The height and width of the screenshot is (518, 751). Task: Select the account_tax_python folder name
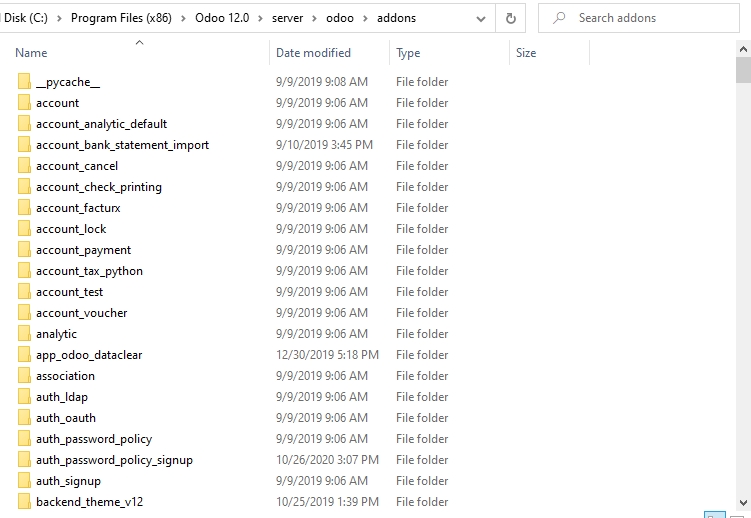click(x=90, y=271)
